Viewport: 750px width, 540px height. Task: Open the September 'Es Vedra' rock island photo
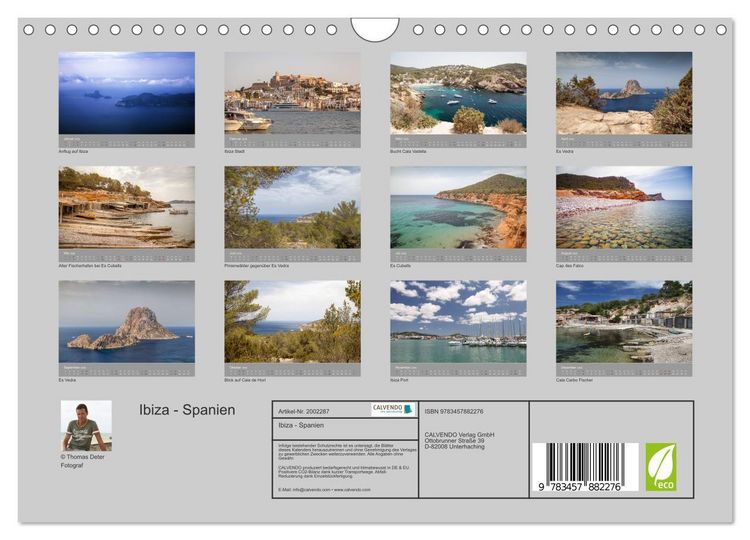[x=127, y=321]
